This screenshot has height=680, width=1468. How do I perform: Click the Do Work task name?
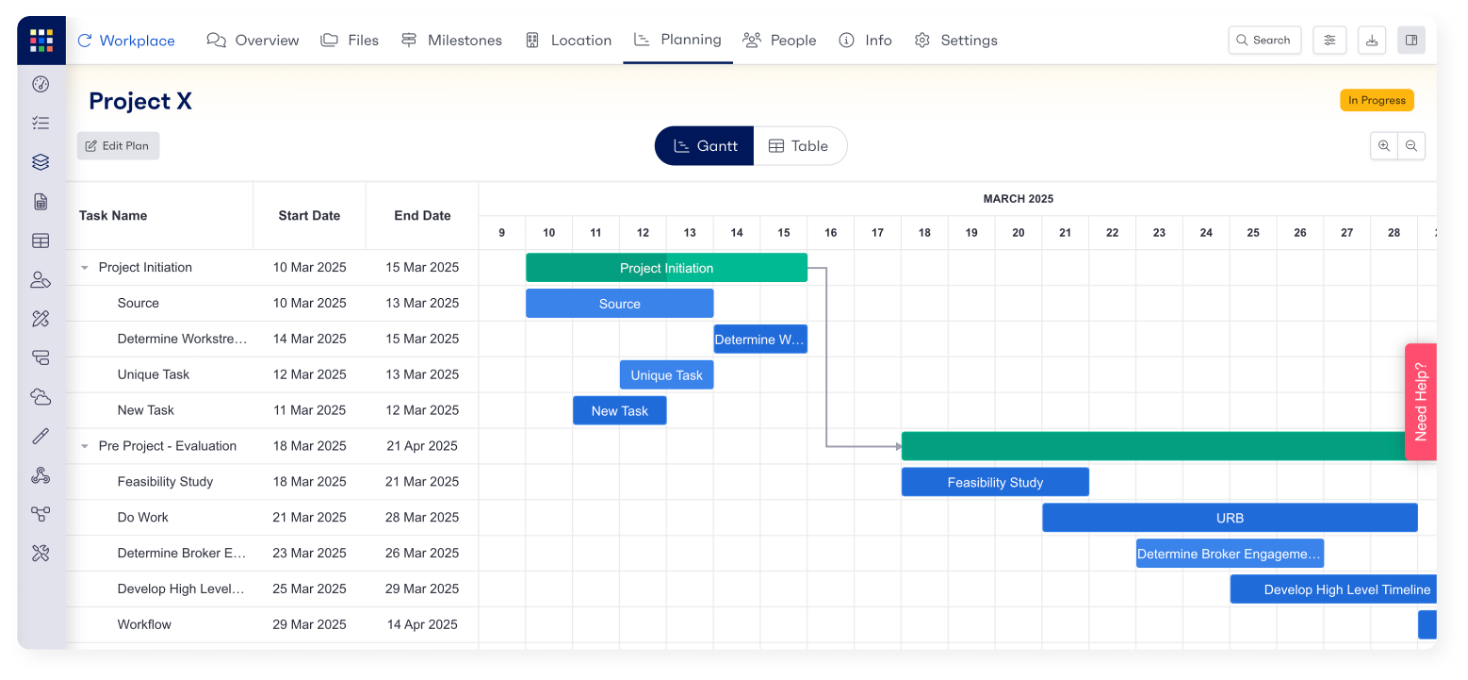(143, 517)
